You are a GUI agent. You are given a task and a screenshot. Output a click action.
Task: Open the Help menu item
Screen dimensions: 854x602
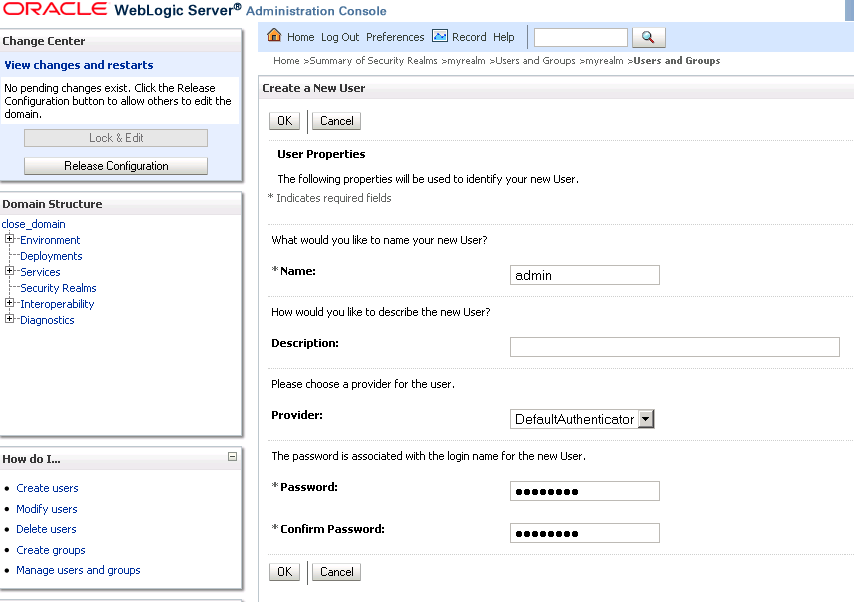pyautogui.click(x=504, y=37)
